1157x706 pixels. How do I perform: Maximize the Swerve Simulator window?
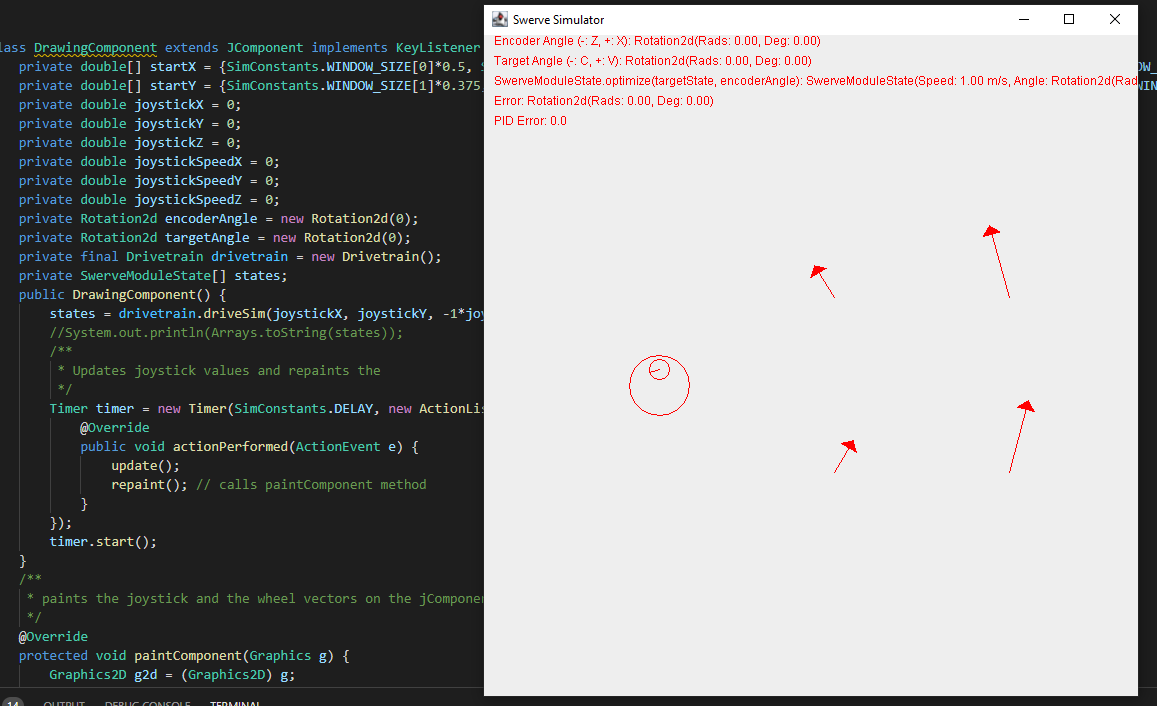(x=1068, y=19)
